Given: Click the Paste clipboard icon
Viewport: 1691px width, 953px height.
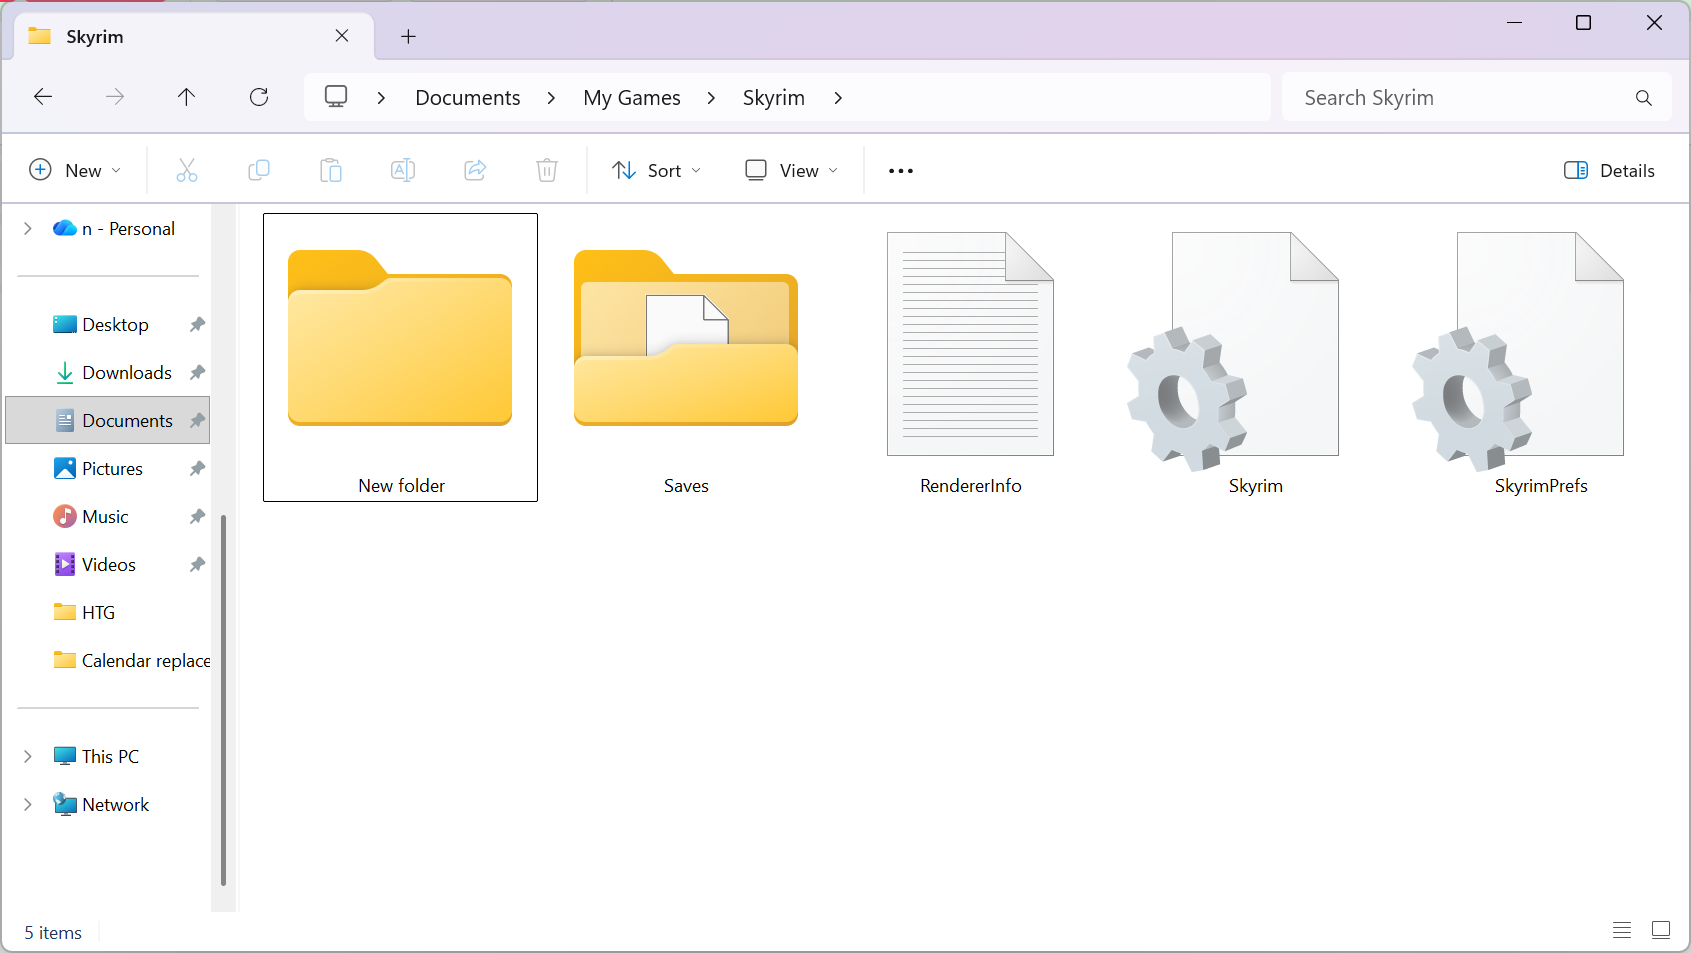Looking at the screenshot, I should pos(331,170).
